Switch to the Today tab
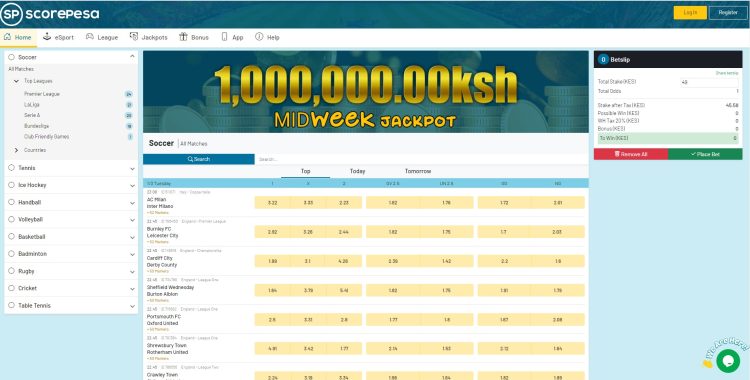Image resolution: width=750 pixels, height=380 pixels. tap(357, 171)
